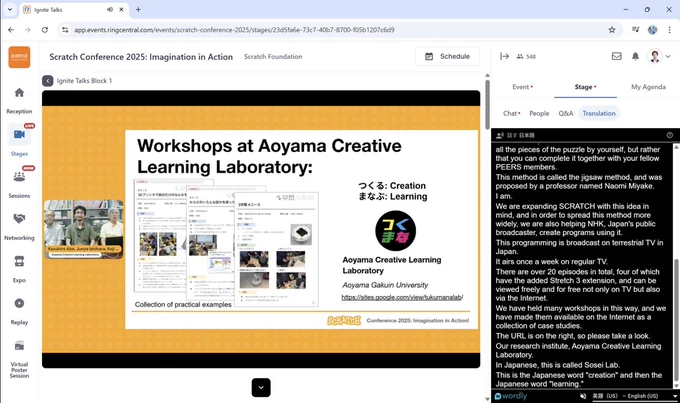View site information icon in address bar
Viewport: 680px width, 403px height.
(x=65, y=30)
